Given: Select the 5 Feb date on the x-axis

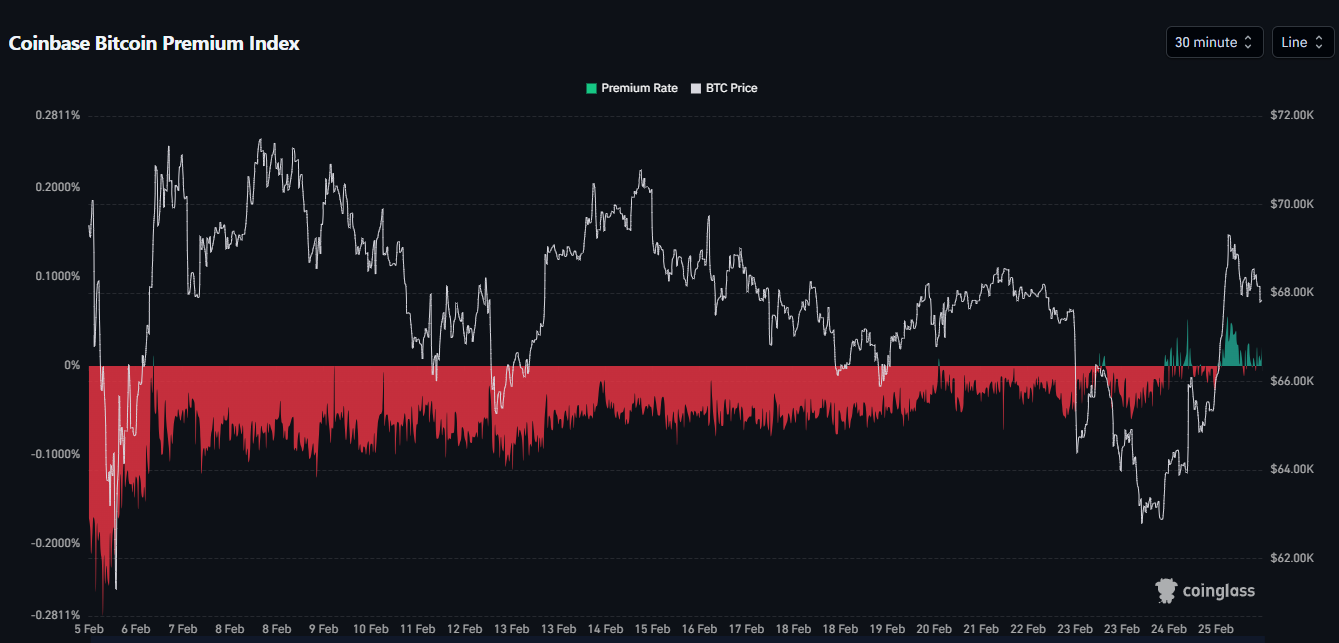Looking at the screenshot, I should pyautogui.click(x=89, y=629).
